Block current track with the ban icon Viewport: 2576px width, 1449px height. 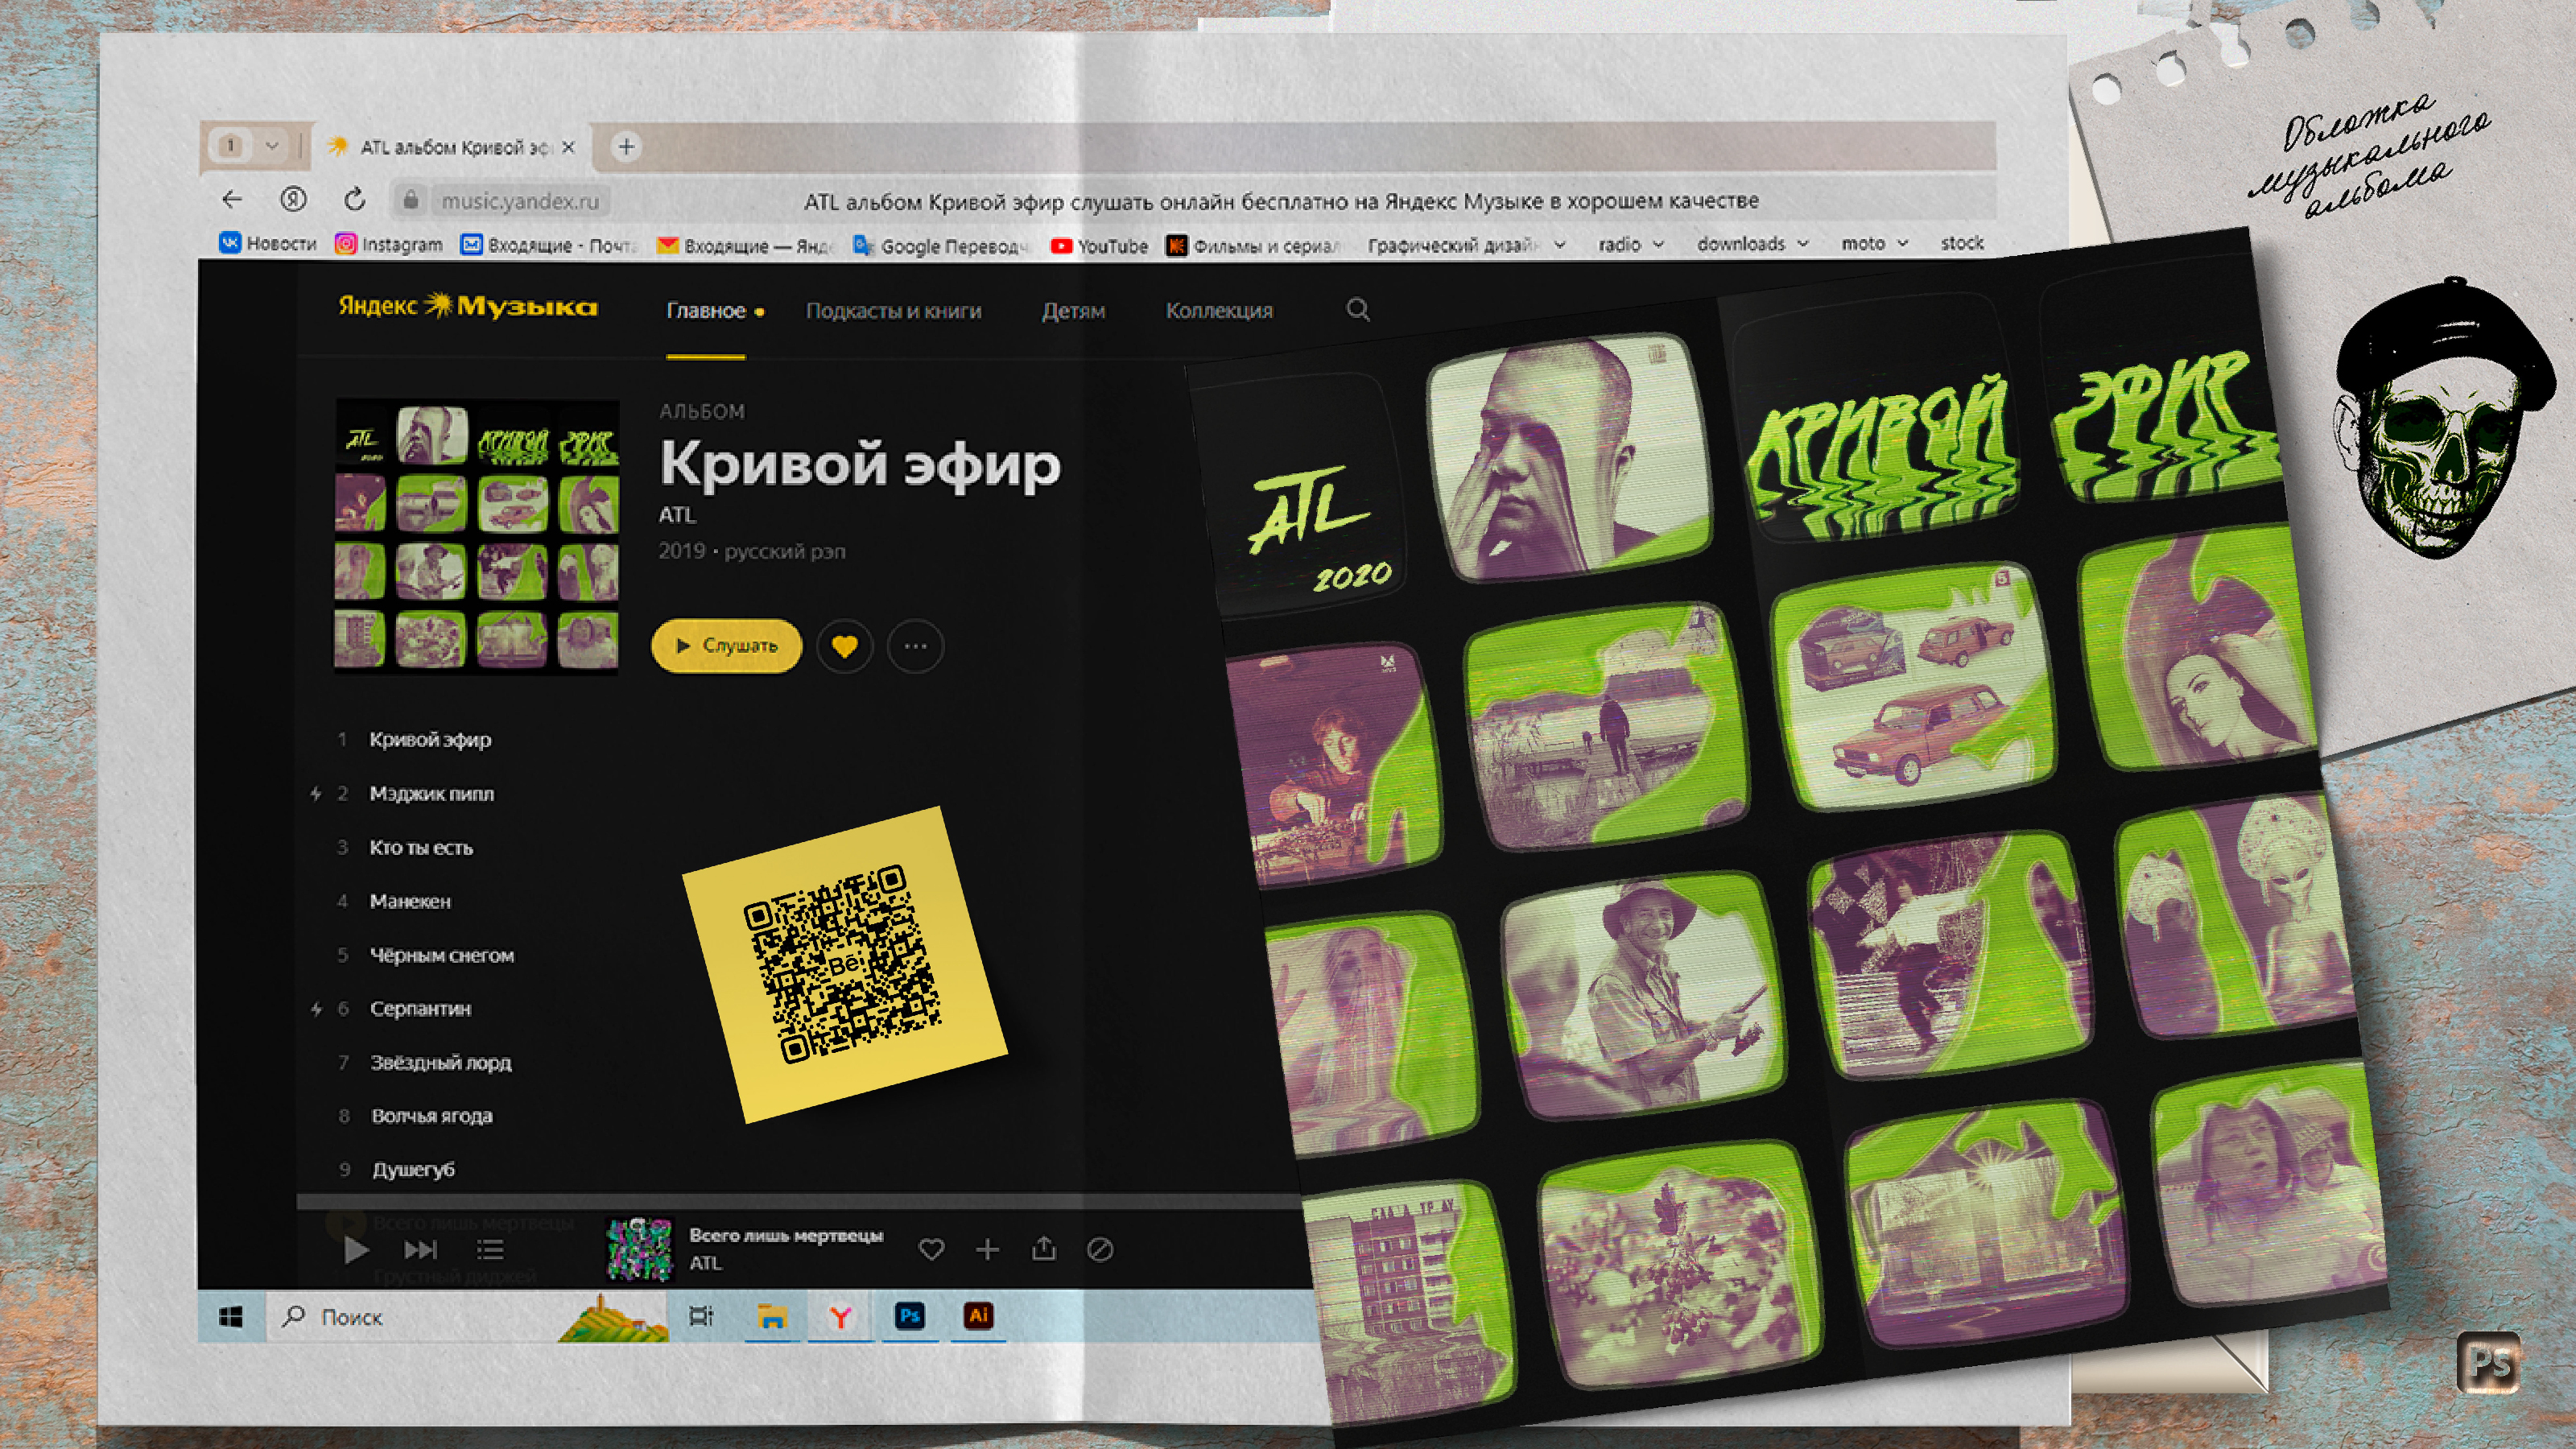click(1100, 1249)
